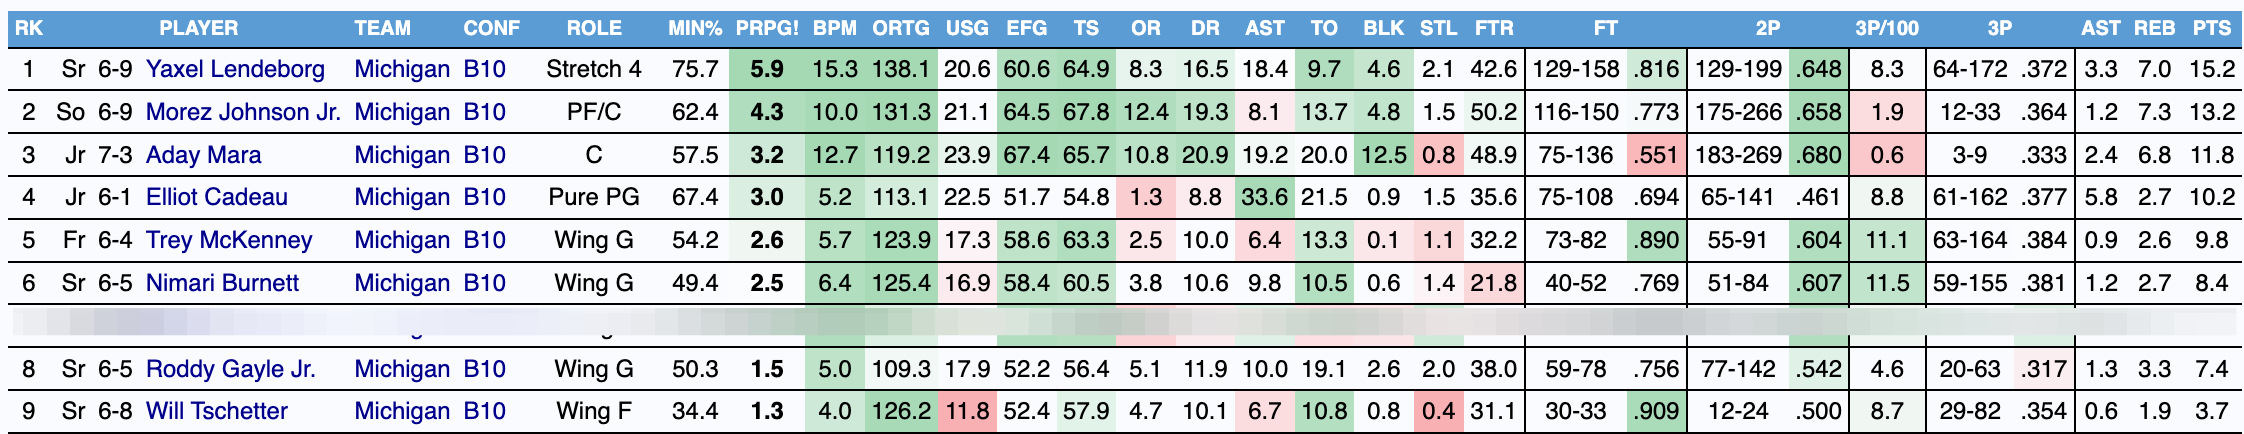Open Trey McKenney's player page
Image resolution: width=2244 pixels, height=434 pixels.
point(229,240)
